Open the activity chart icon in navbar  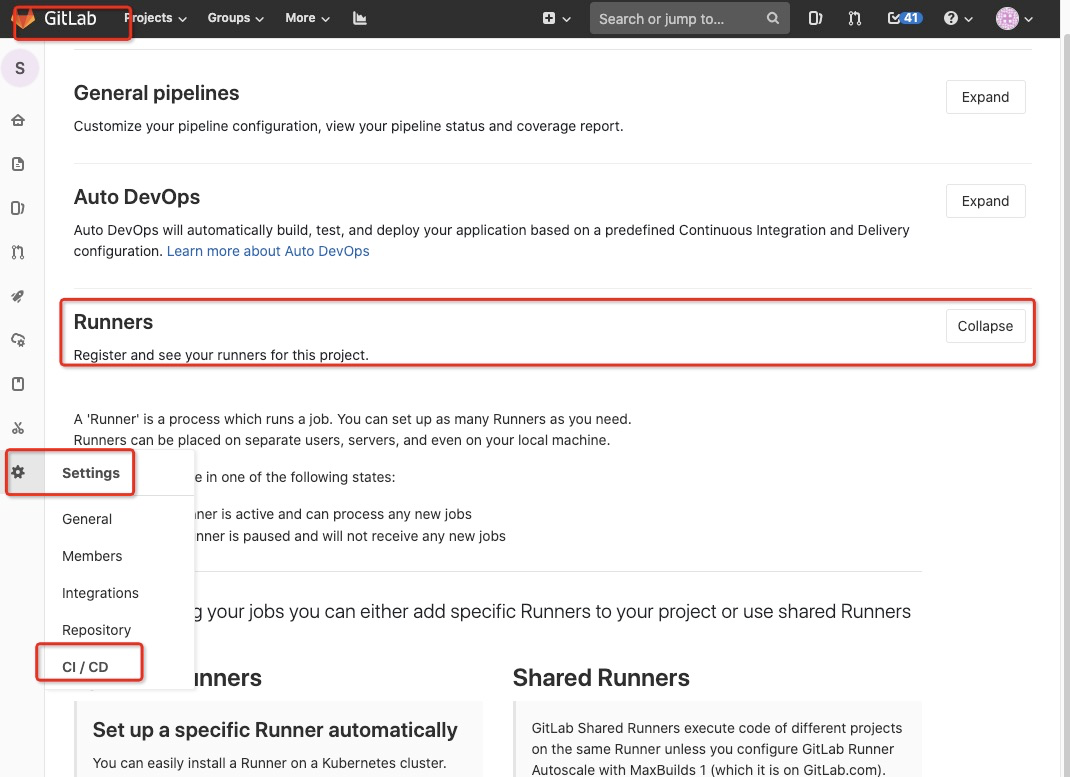(x=360, y=18)
